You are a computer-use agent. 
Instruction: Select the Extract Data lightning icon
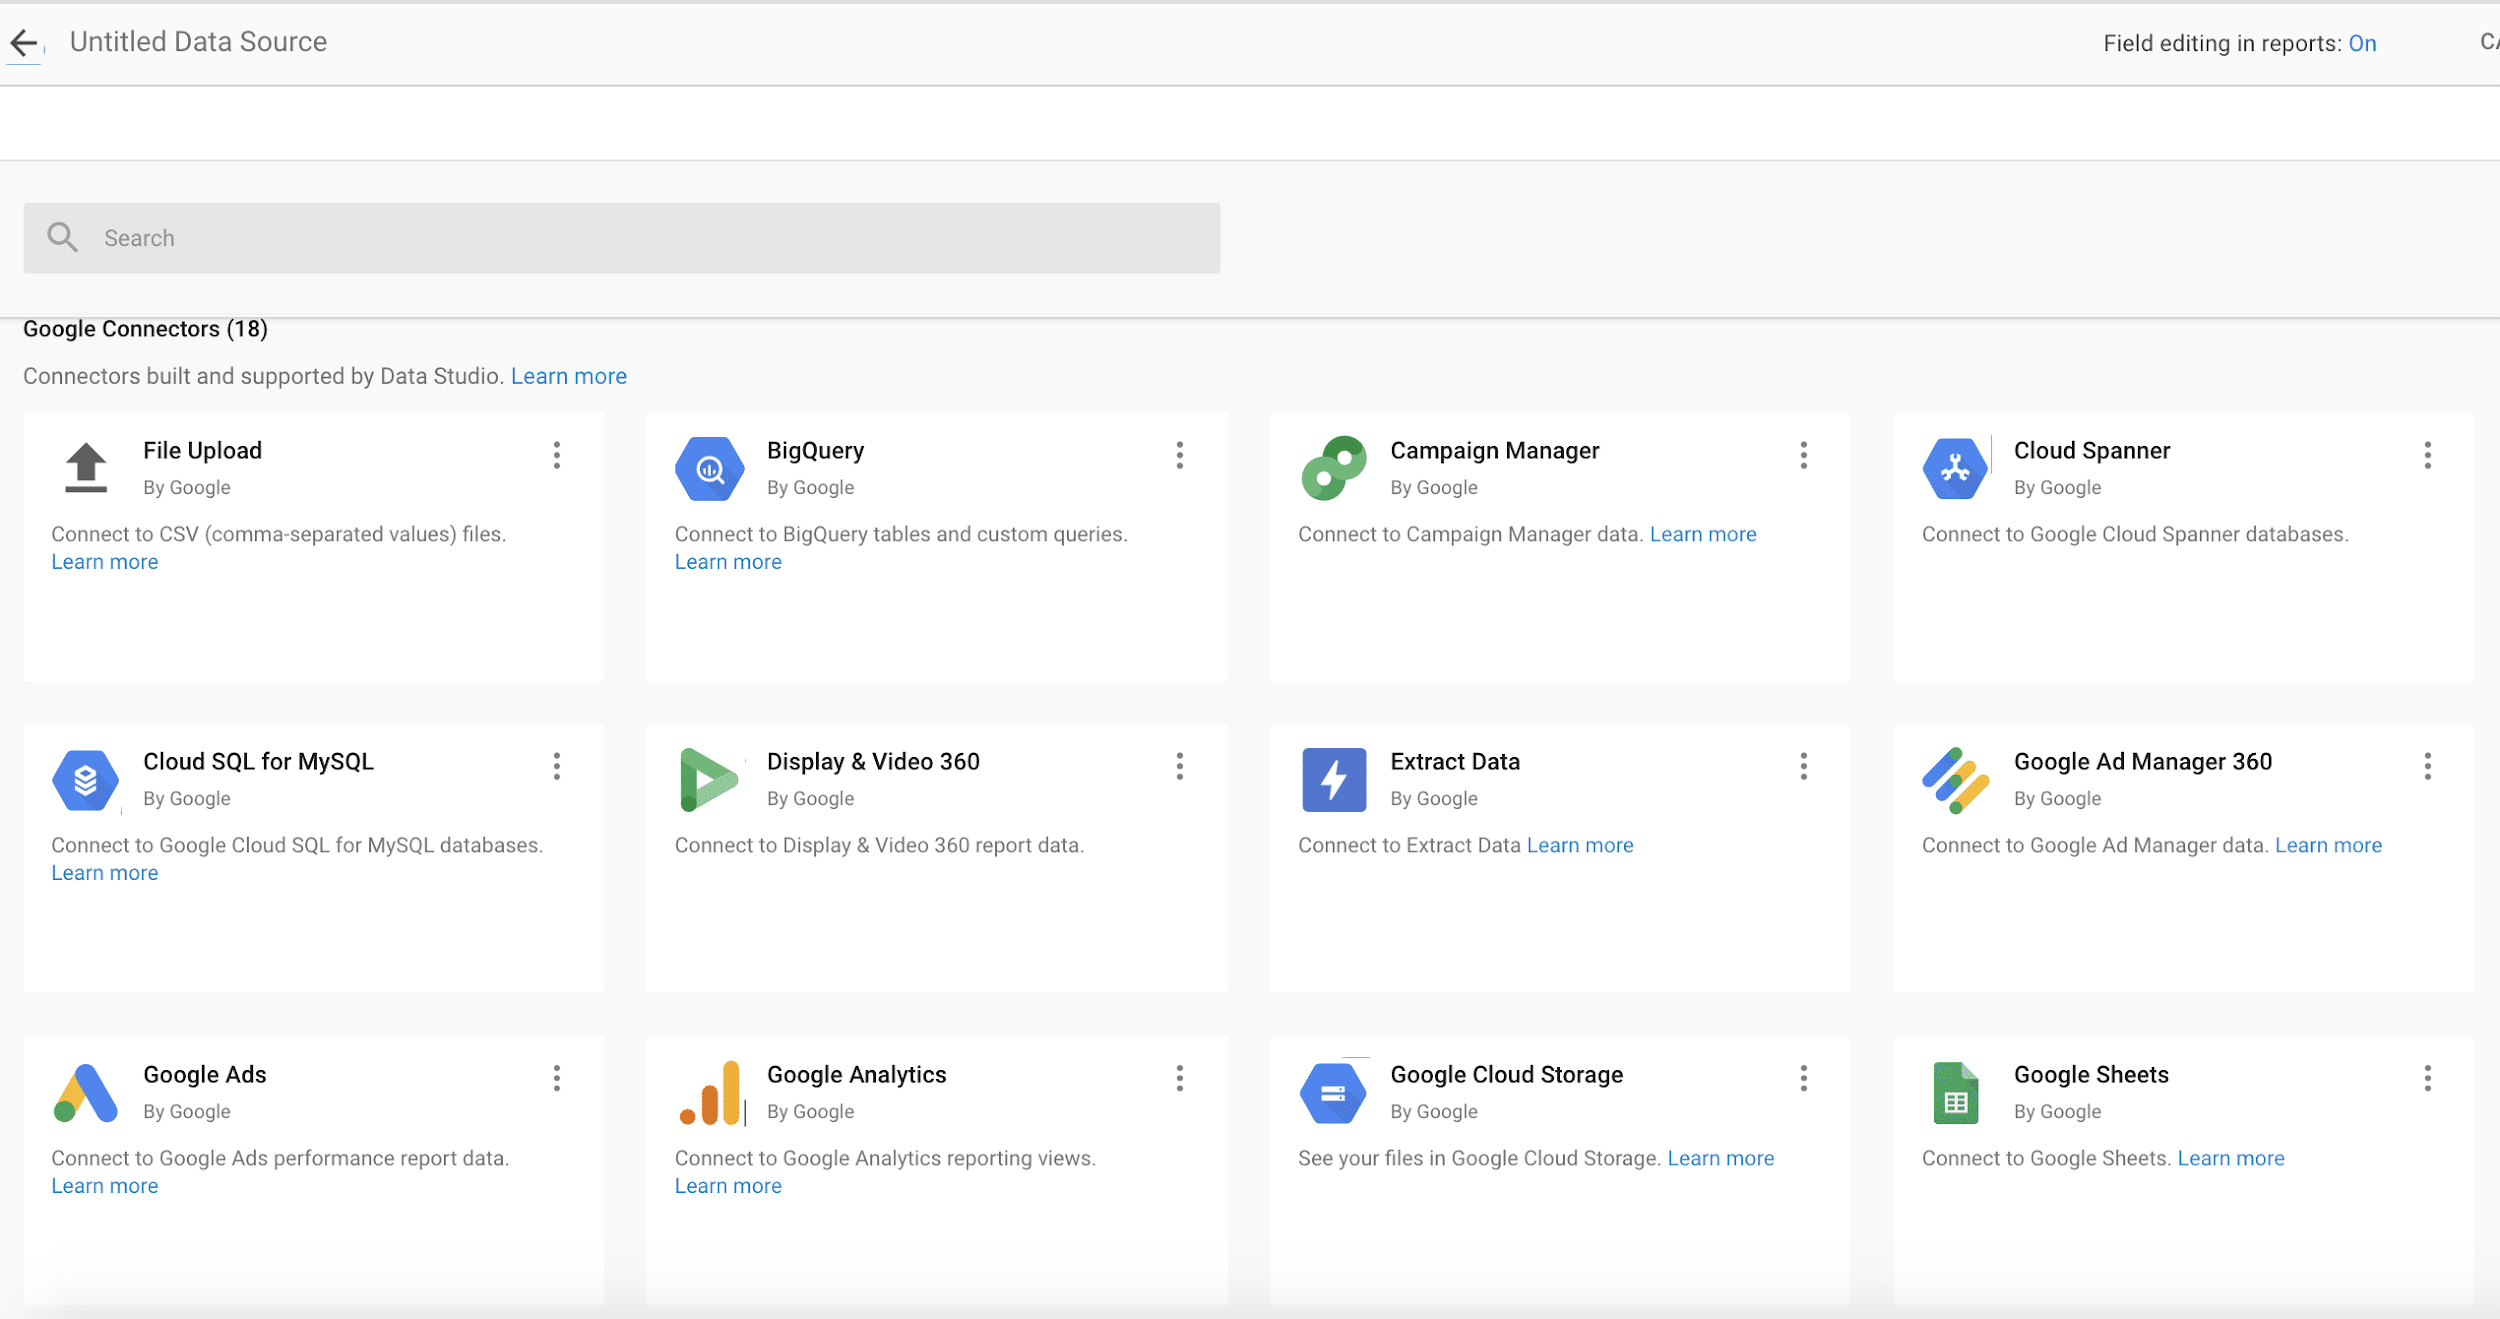point(1334,780)
